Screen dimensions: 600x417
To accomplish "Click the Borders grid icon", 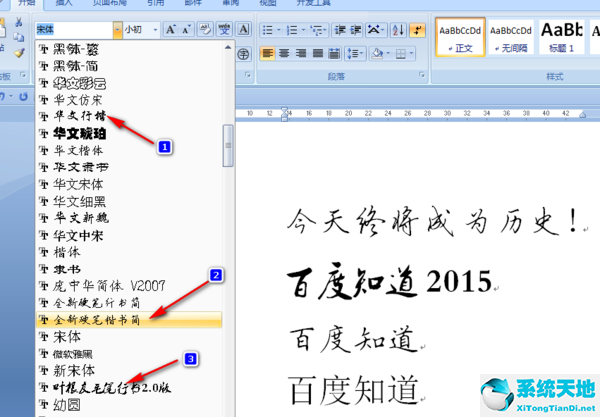I will pyautogui.click(x=401, y=54).
